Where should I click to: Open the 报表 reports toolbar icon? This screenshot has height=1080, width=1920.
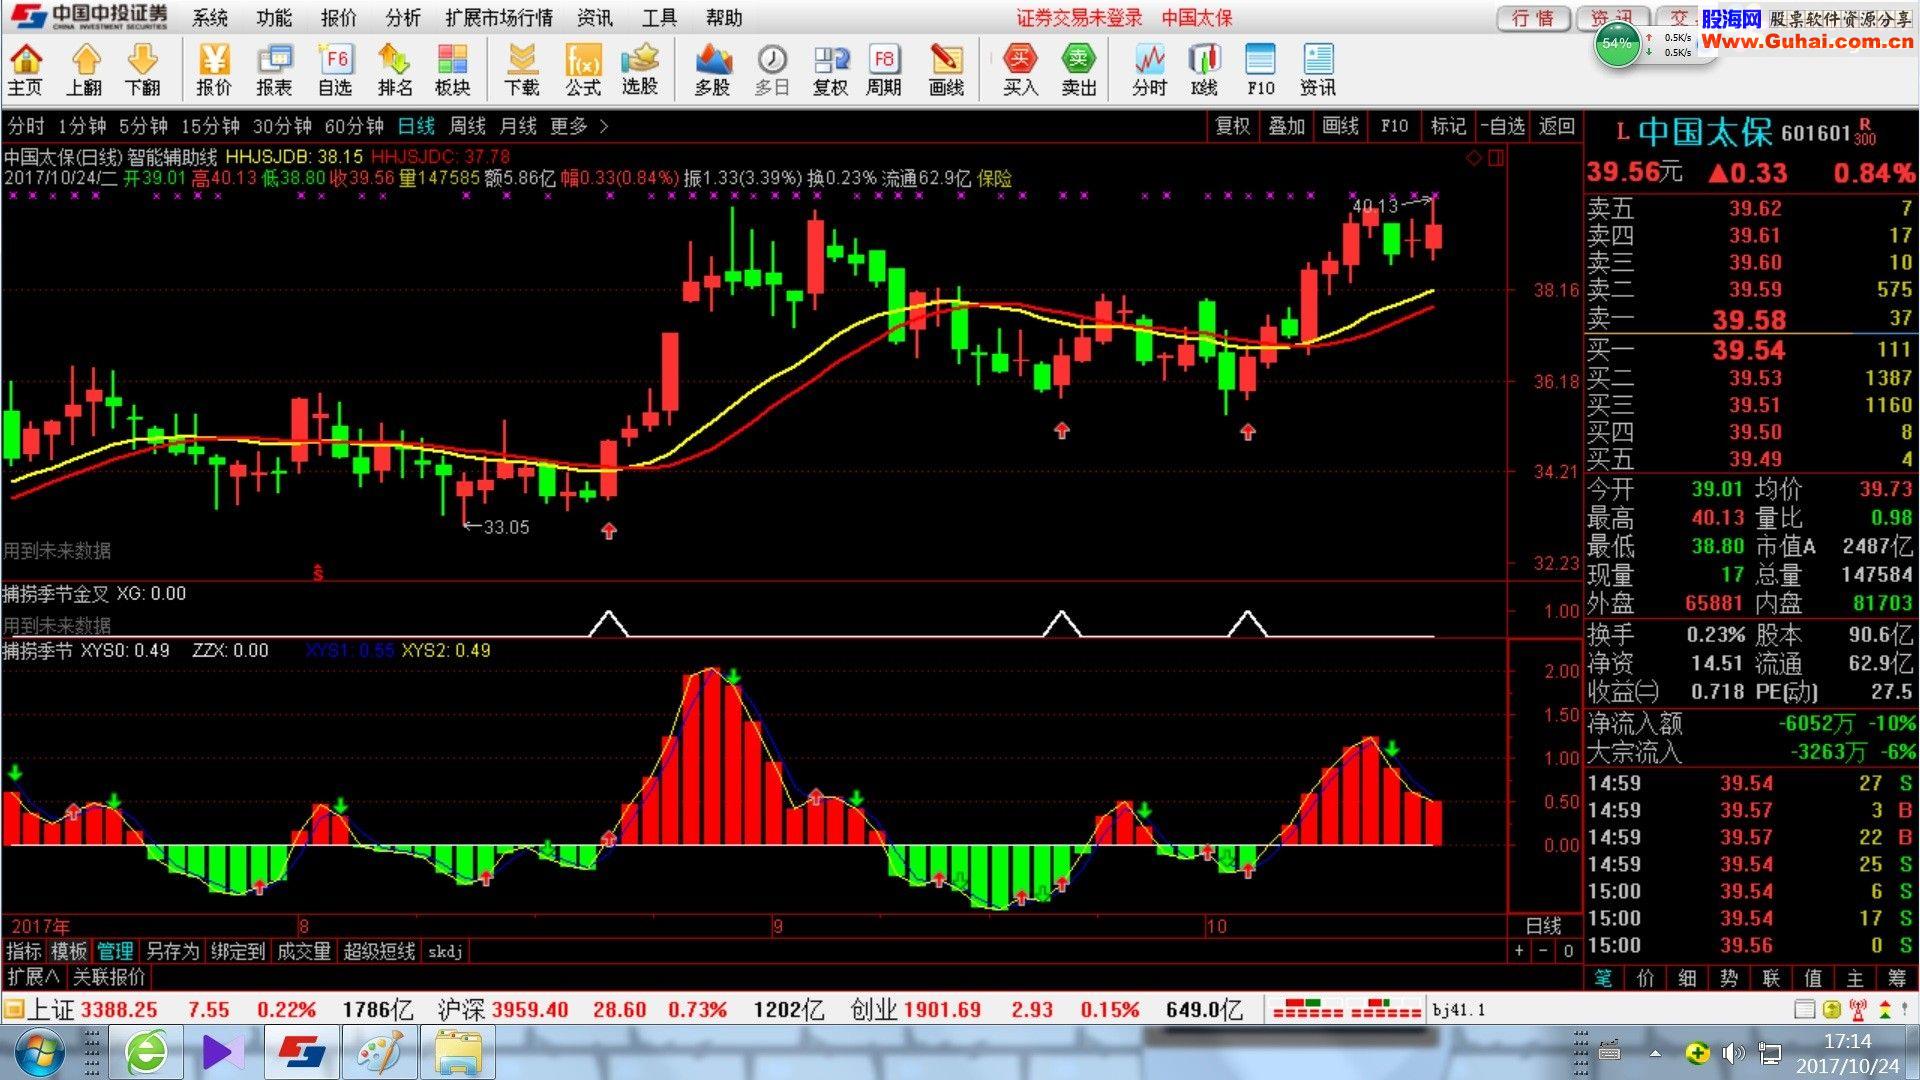tap(274, 70)
